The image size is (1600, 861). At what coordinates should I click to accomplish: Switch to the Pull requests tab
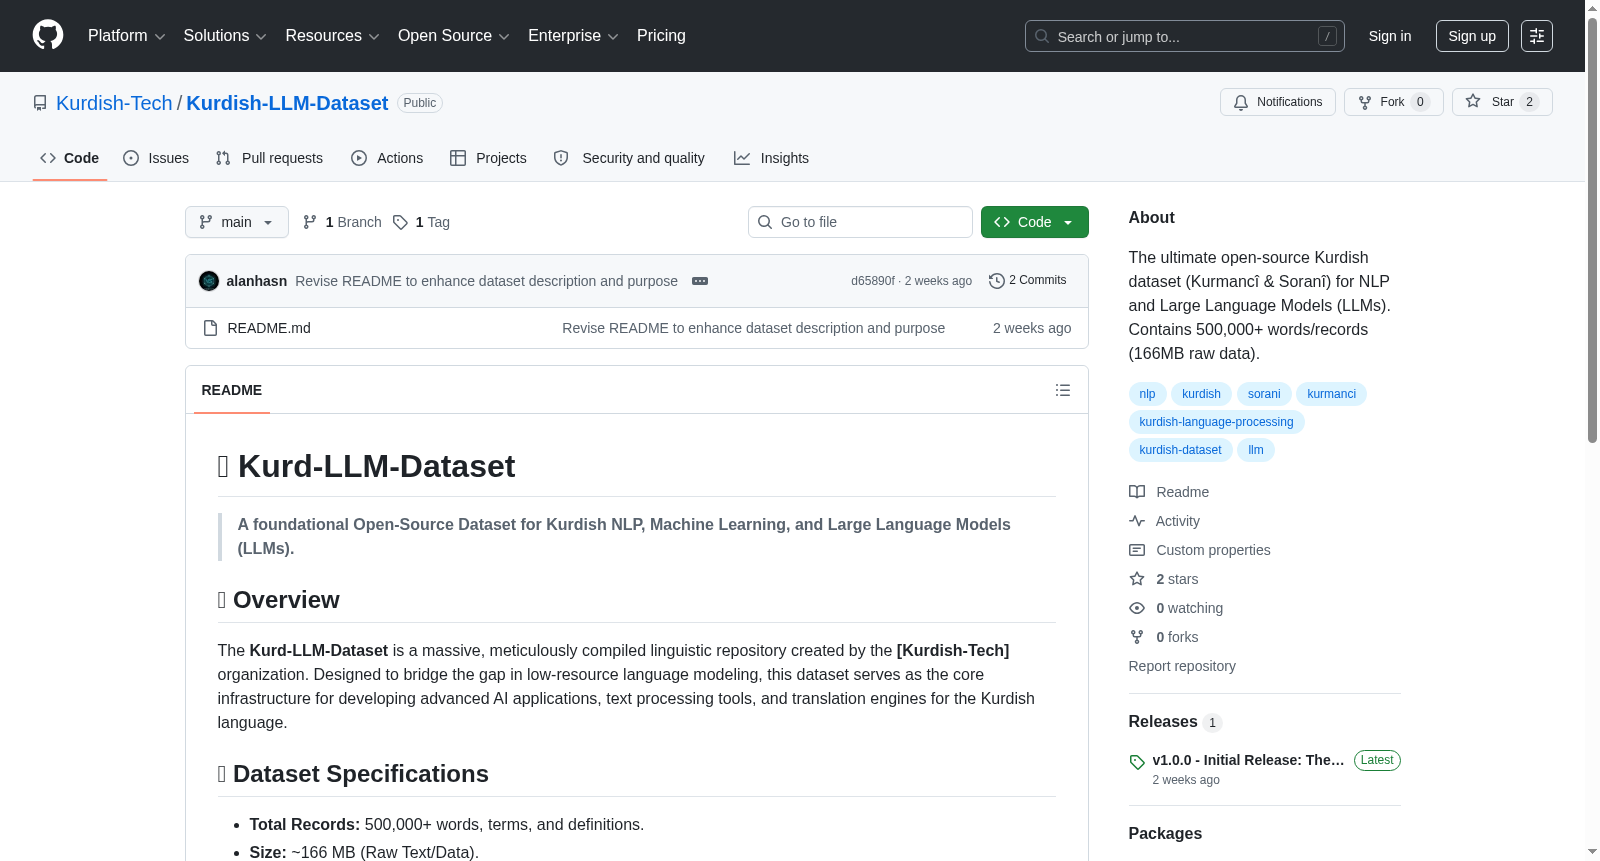click(269, 158)
